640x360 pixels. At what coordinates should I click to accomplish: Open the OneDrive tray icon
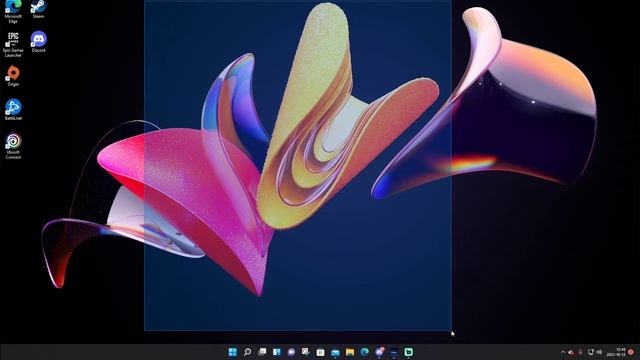click(x=571, y=352)
